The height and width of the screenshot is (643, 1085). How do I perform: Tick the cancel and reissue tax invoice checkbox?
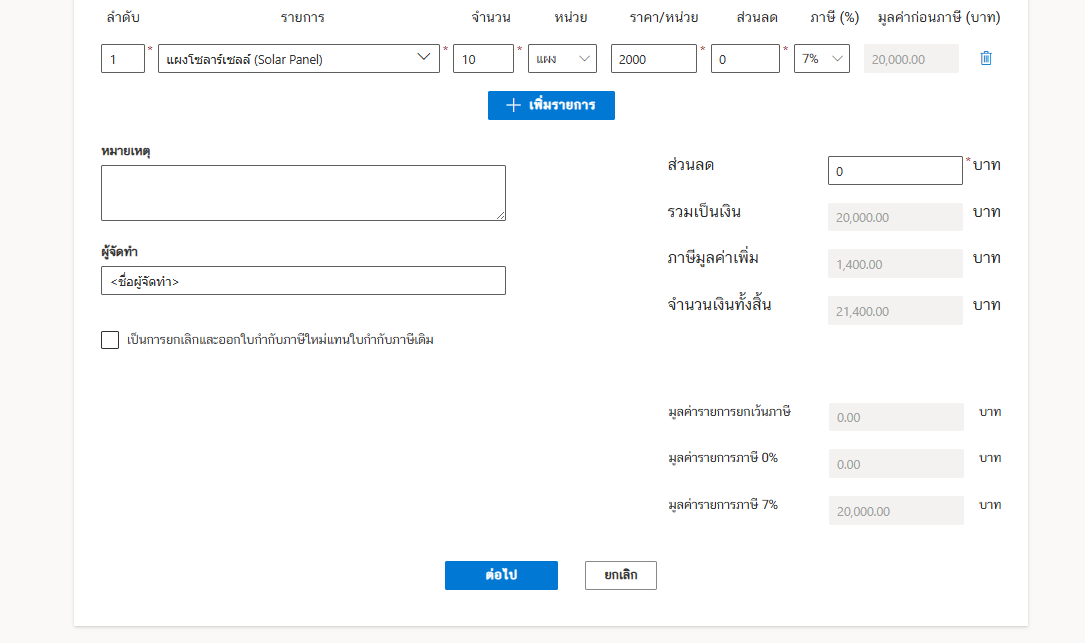coord(110,340)
